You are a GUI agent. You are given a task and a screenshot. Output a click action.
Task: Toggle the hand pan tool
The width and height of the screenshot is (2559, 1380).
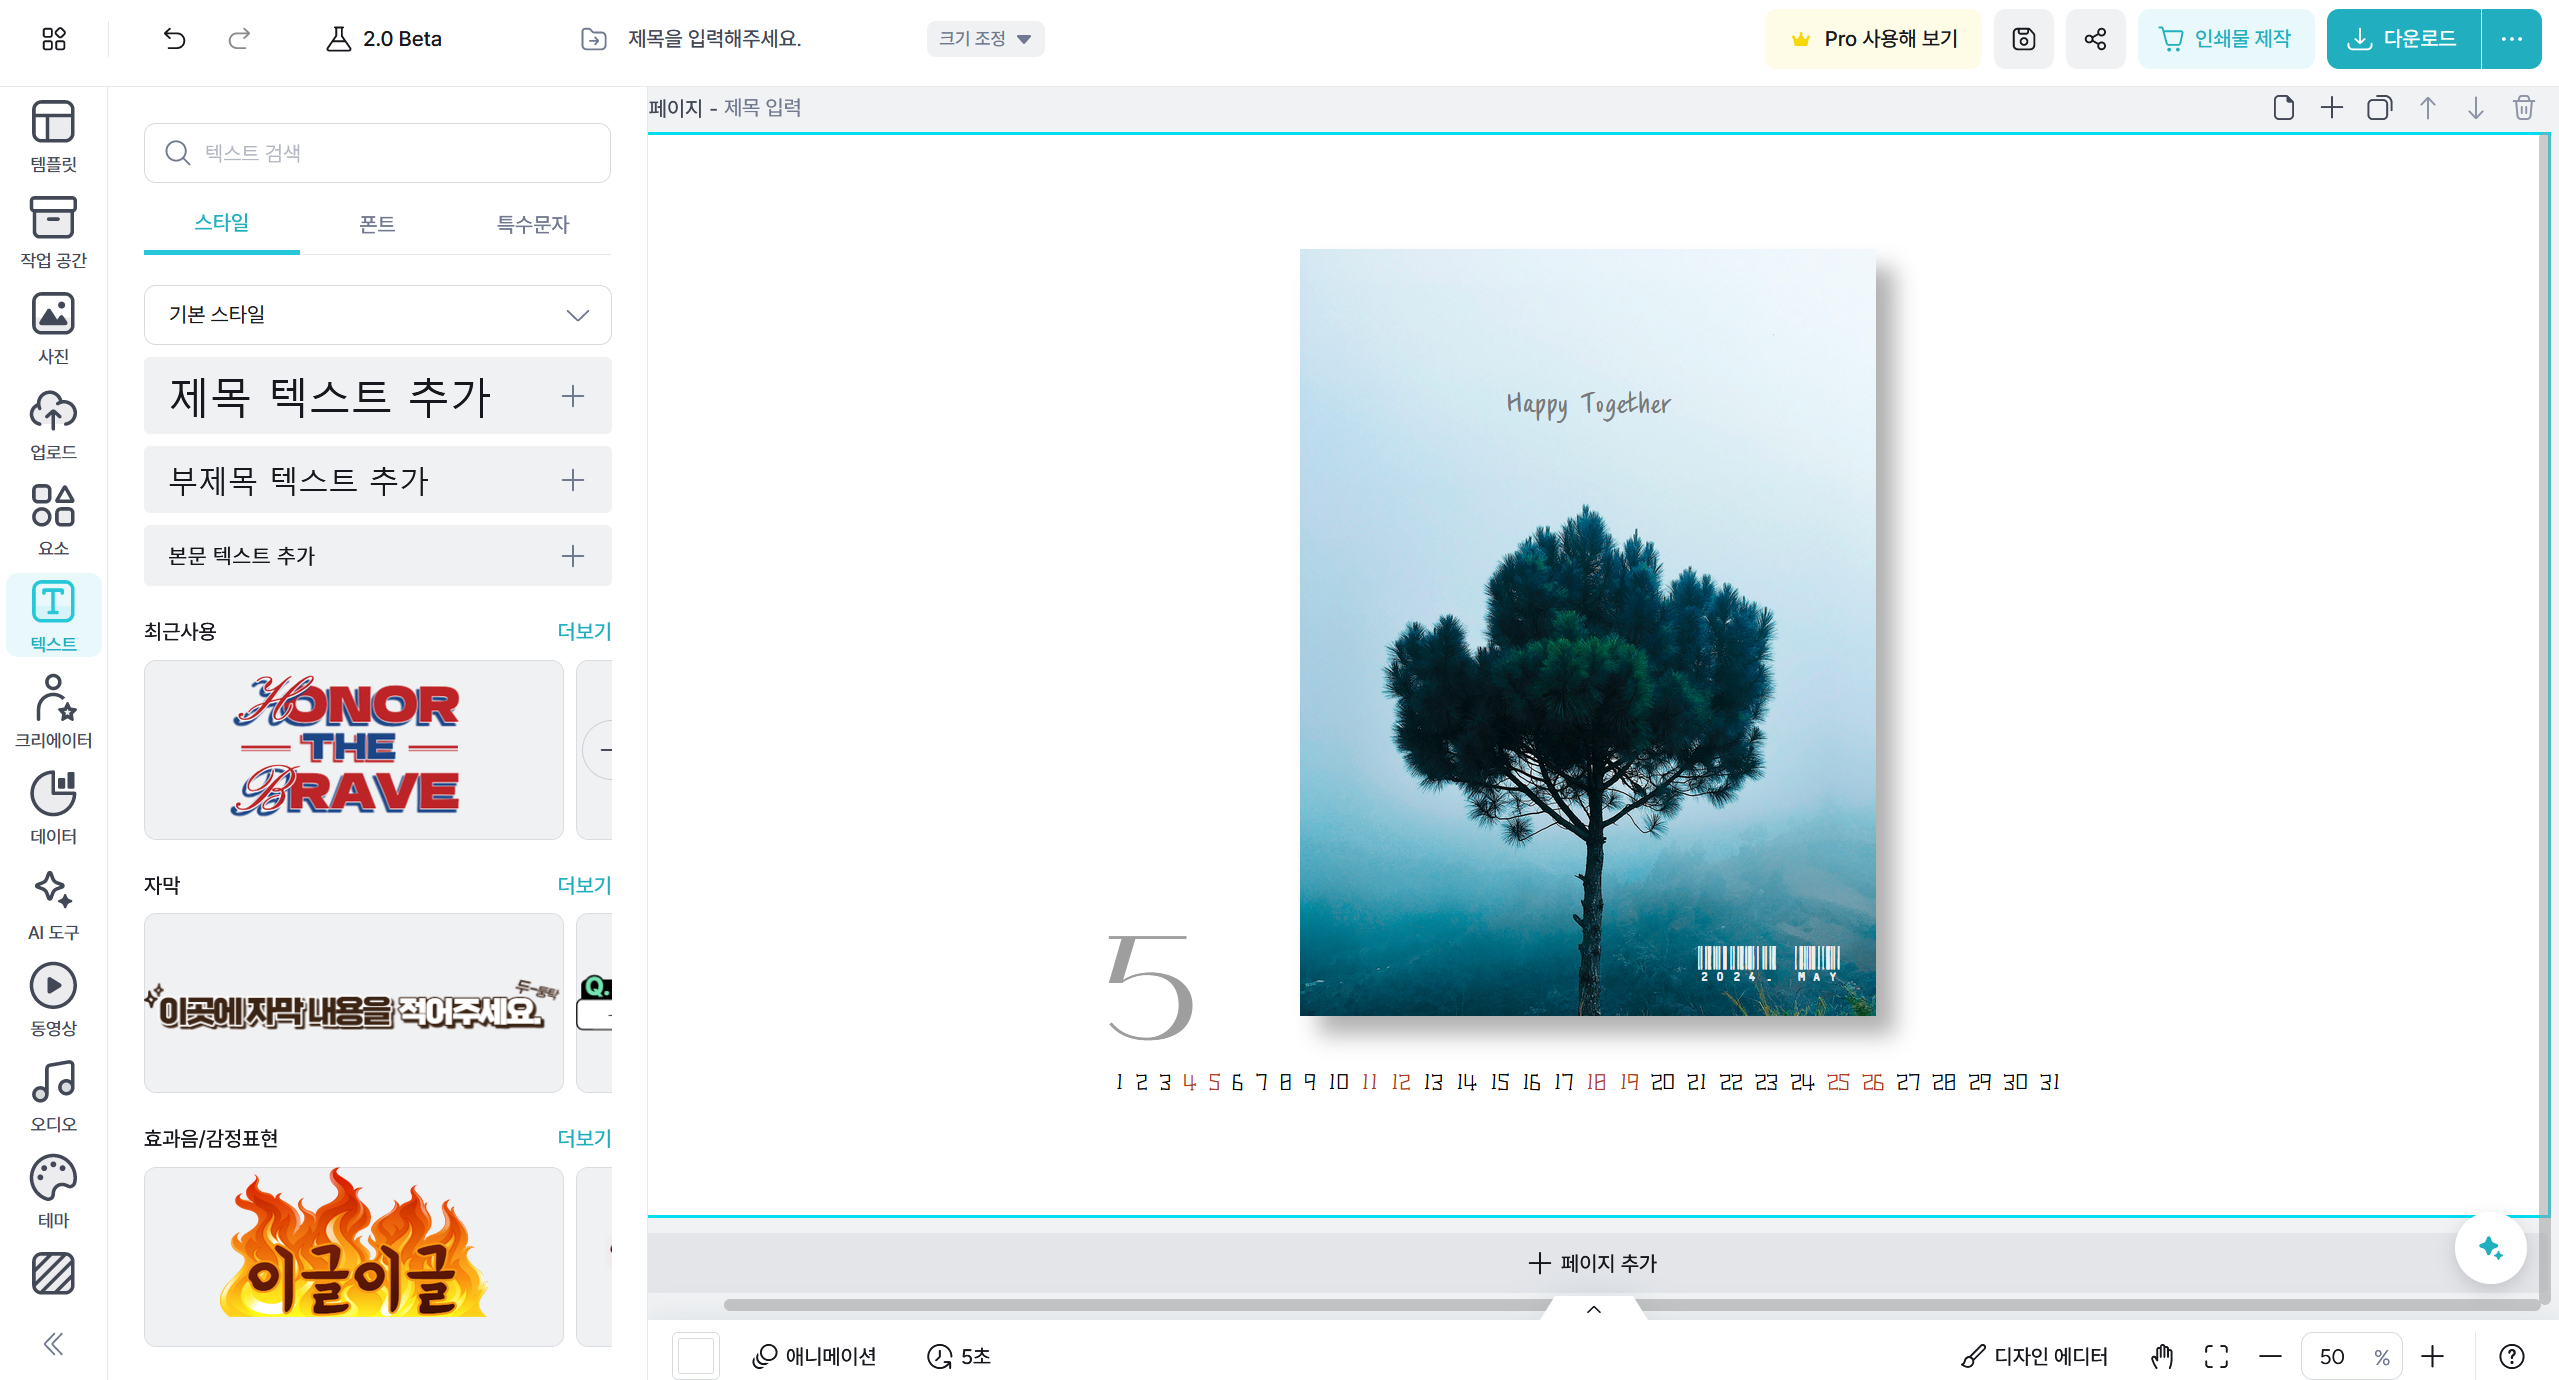click(x=2162, y=1356)
